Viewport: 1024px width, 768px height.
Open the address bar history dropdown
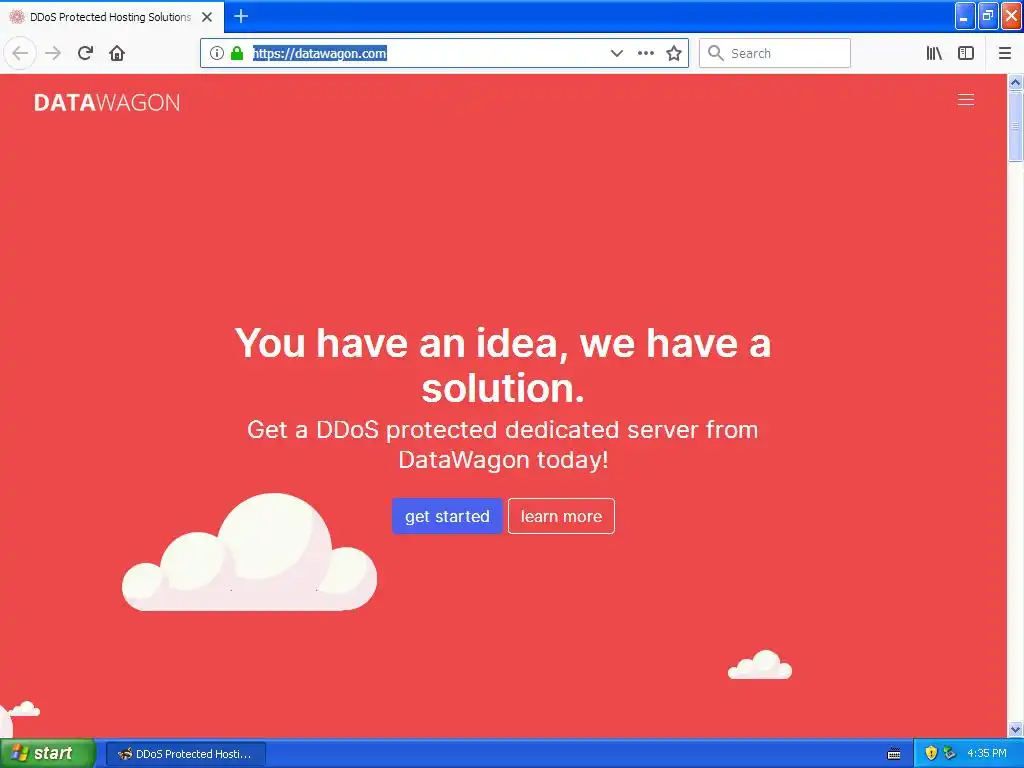(616, 53)
